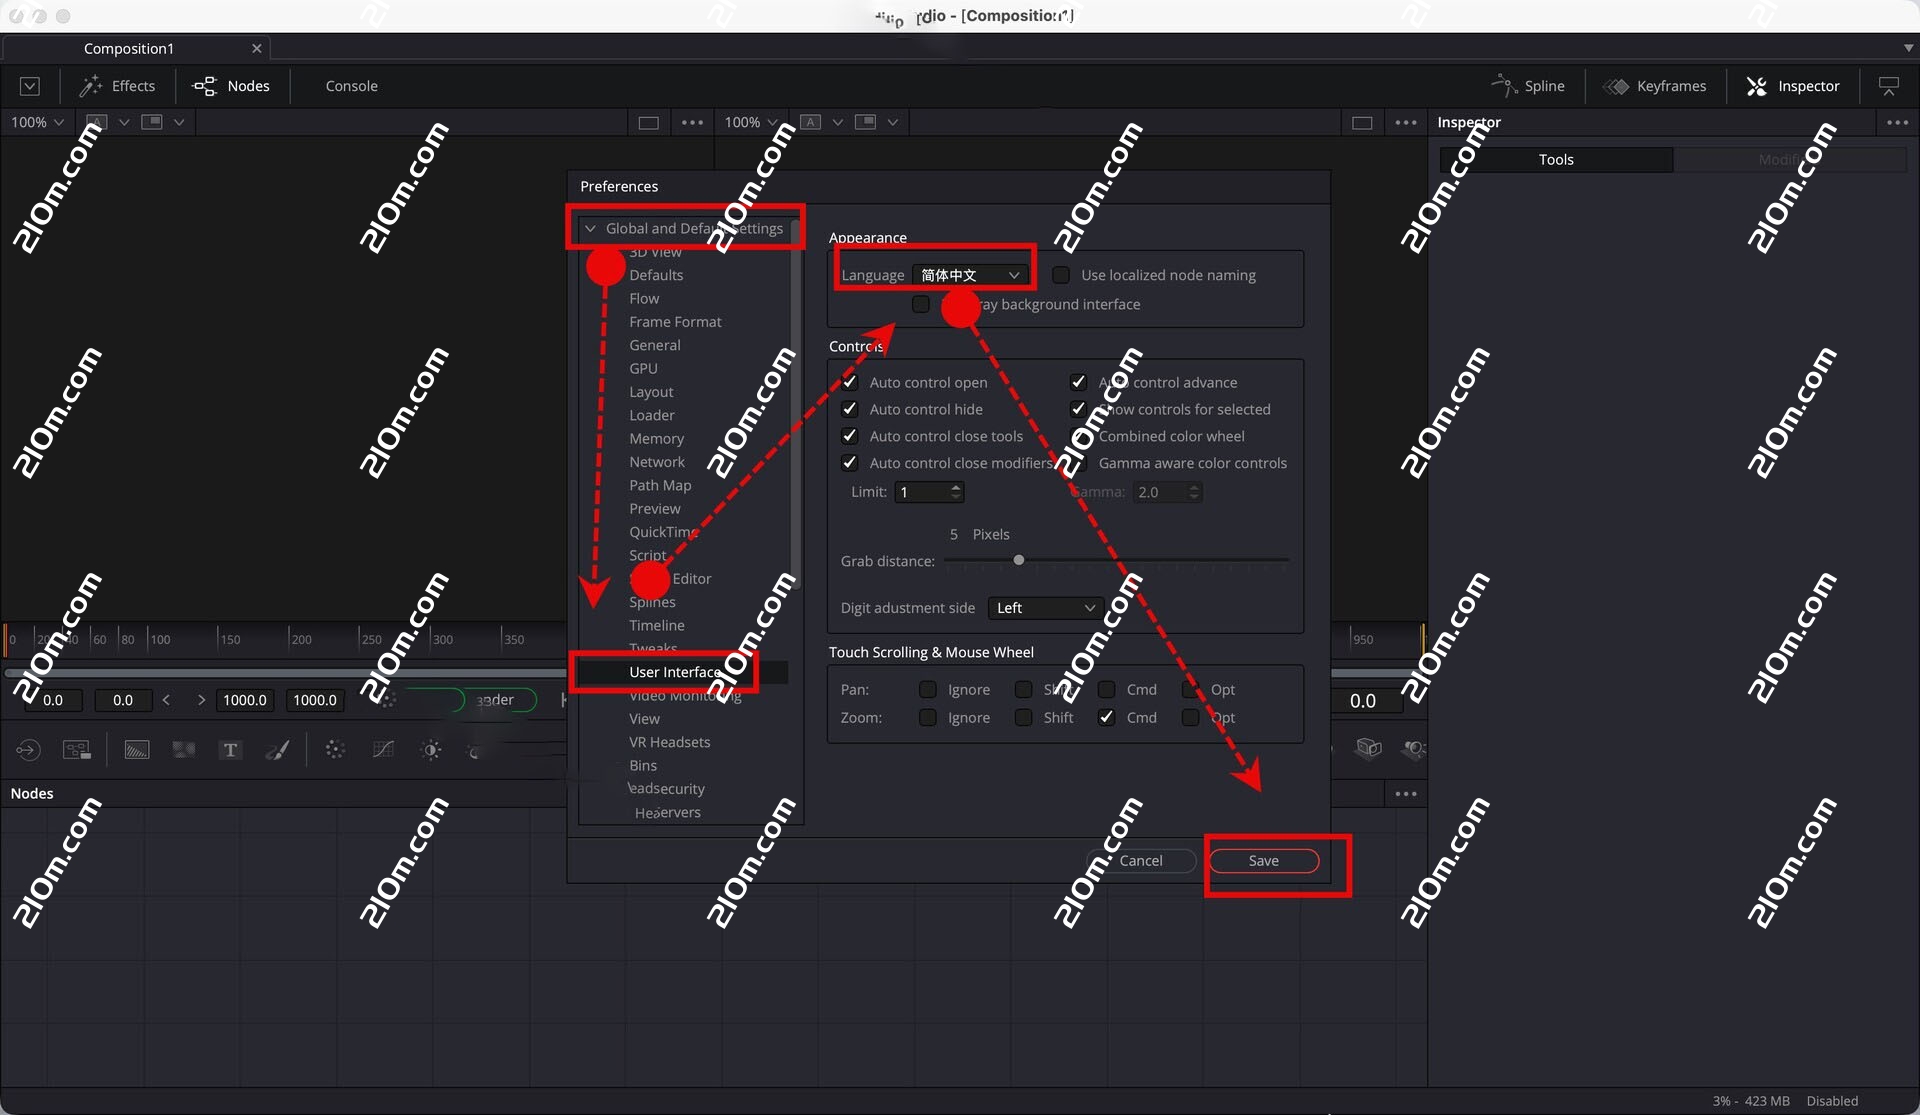Enable Use localized node naming

1061,275
